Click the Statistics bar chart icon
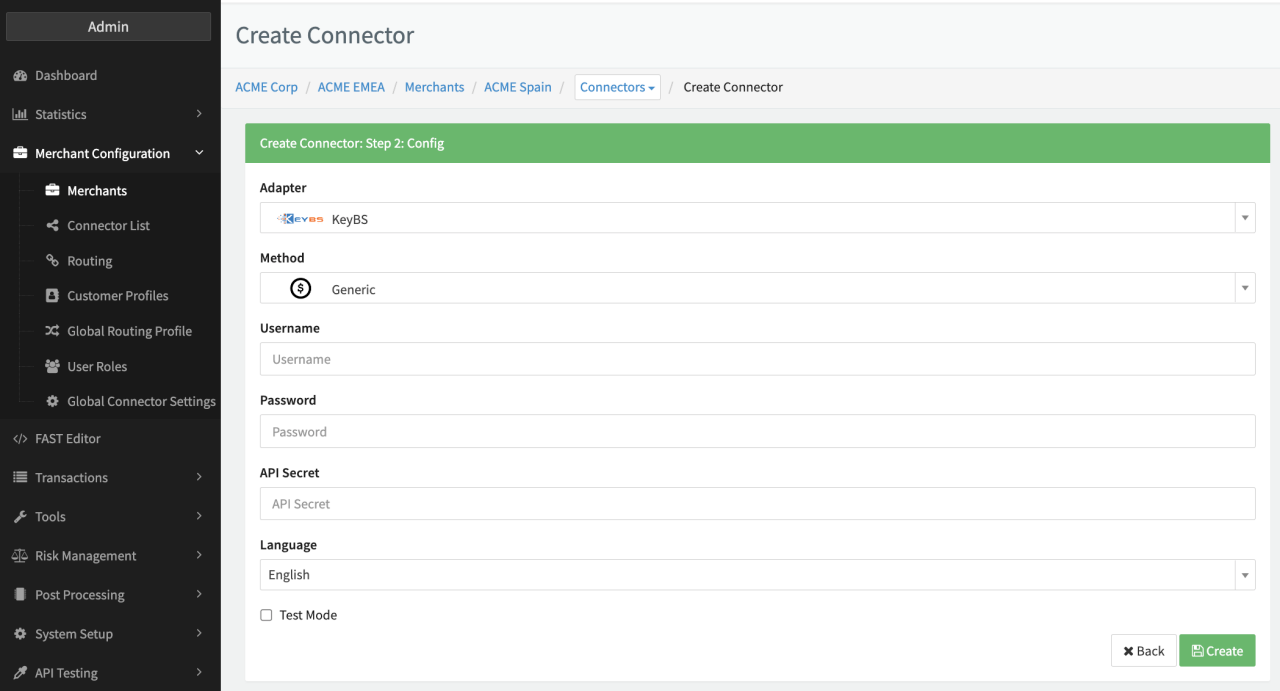The height and width of the screenshot is (691, 1280). [x=20, y=115]
